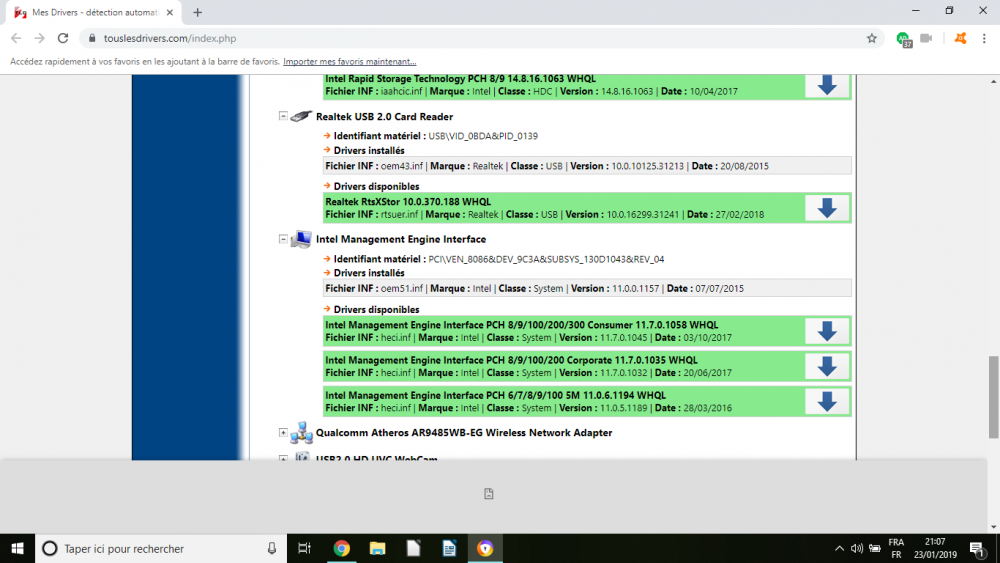Open Windows Start menu

coord(17,548)
